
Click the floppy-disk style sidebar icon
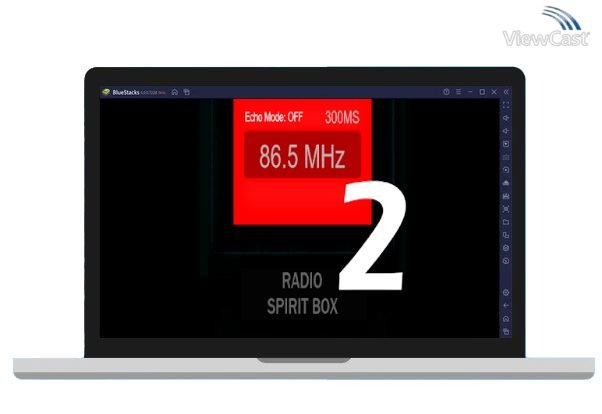(506, 196)
